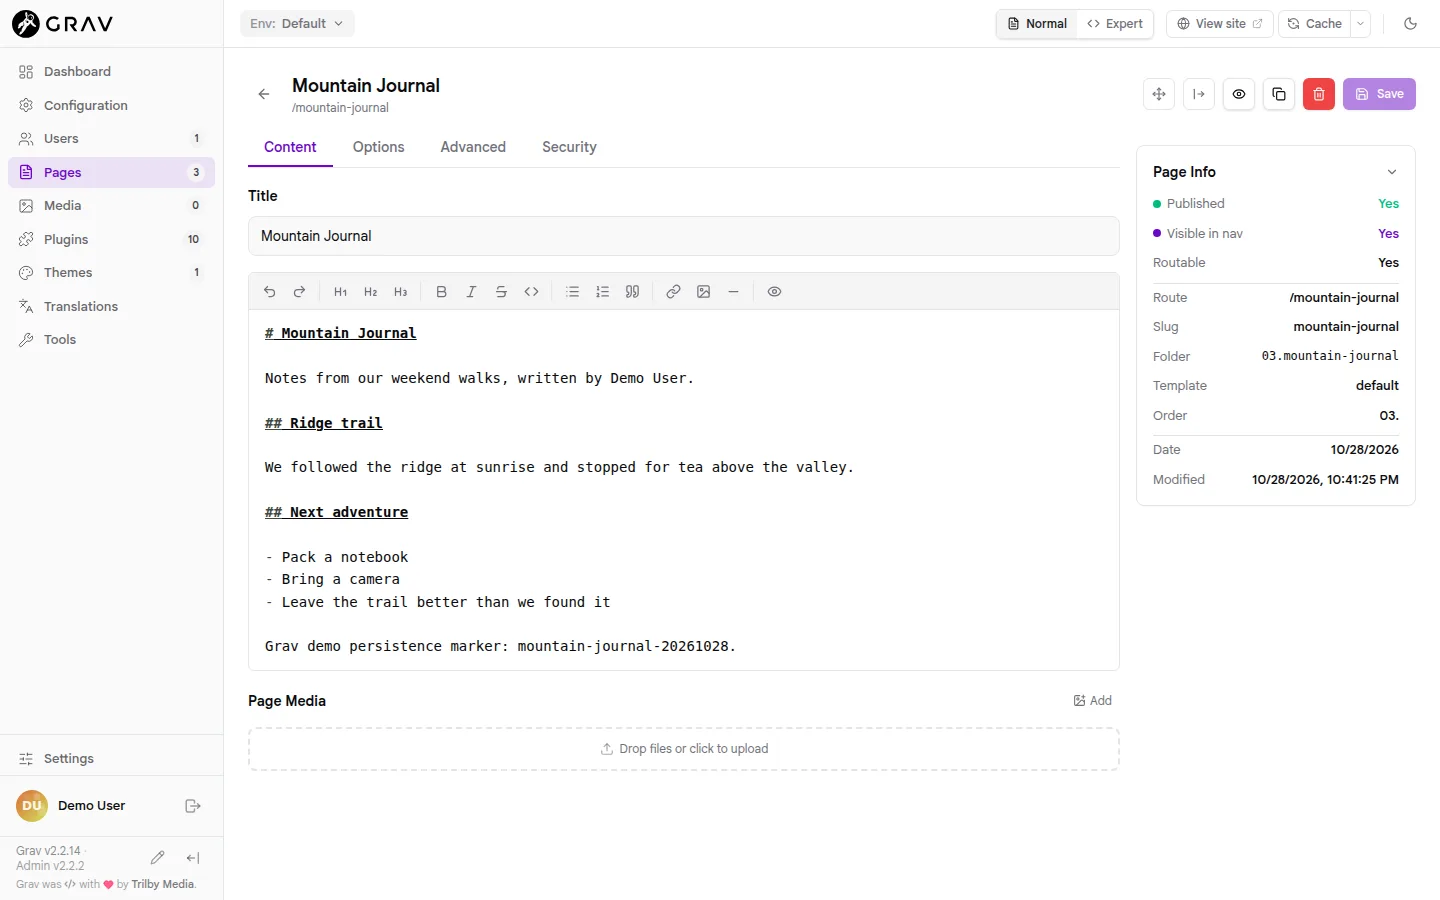Insert inline code formatting
This screenshot has height=900, width=1440.
coord(531,292)
